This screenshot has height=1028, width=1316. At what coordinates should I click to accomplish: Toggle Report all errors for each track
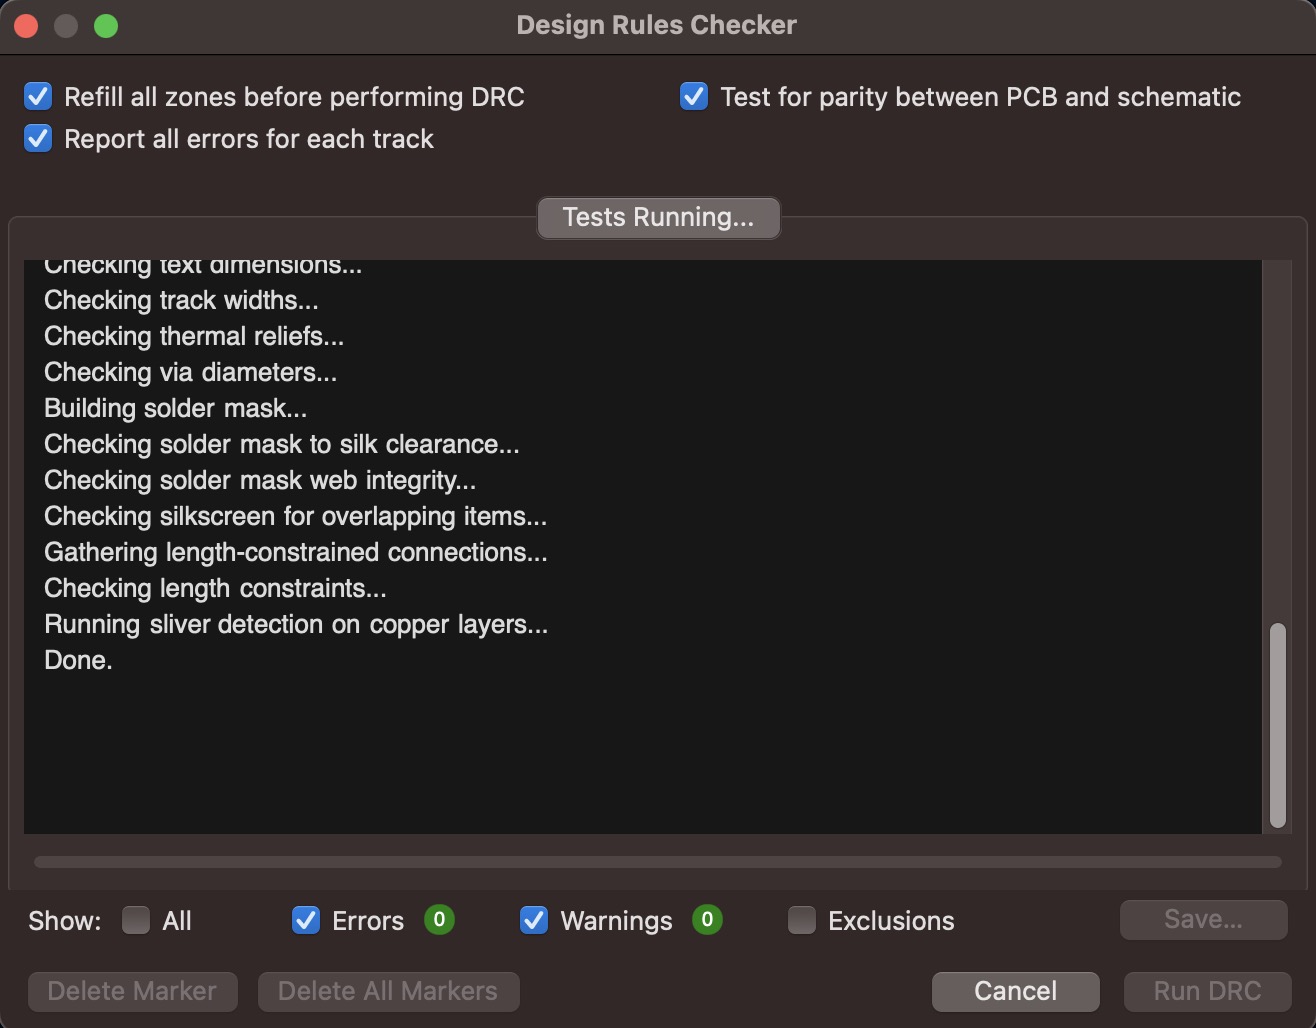[38, 138]
